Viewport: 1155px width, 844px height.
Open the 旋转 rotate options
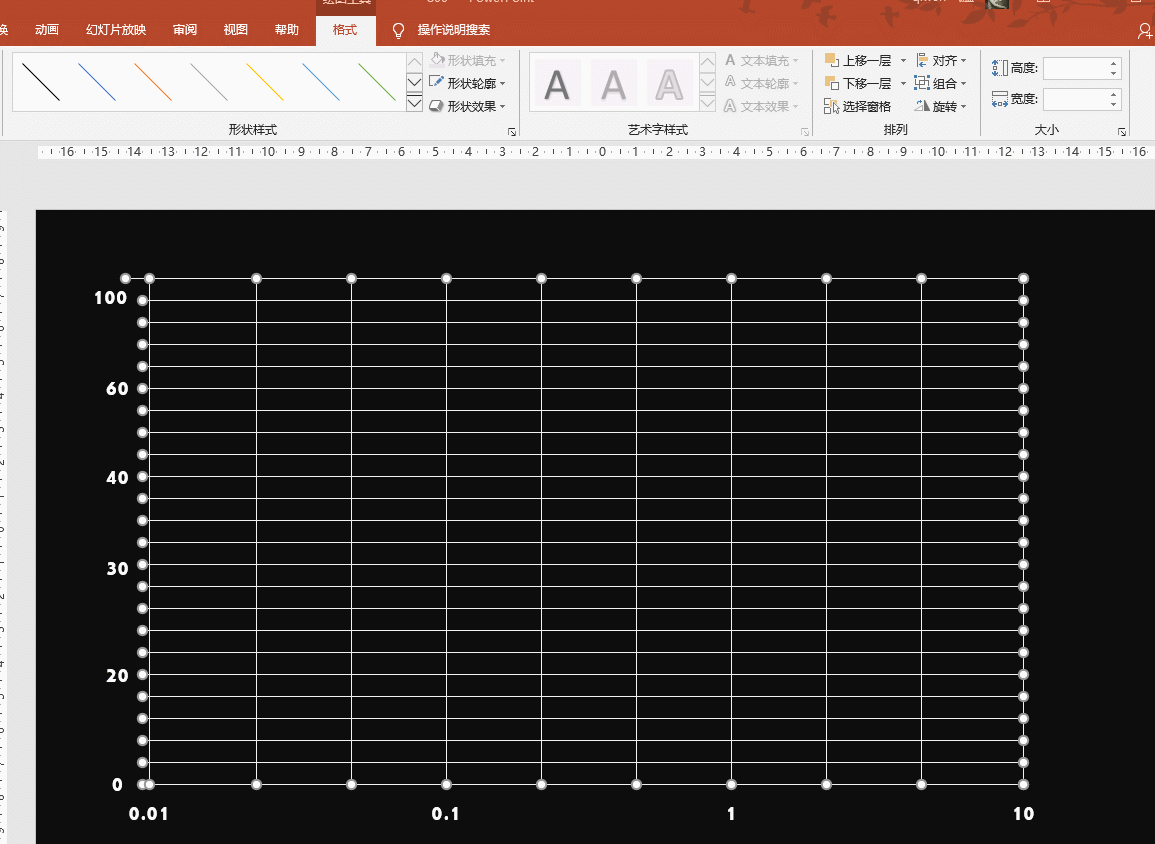(x=942, y=106)
